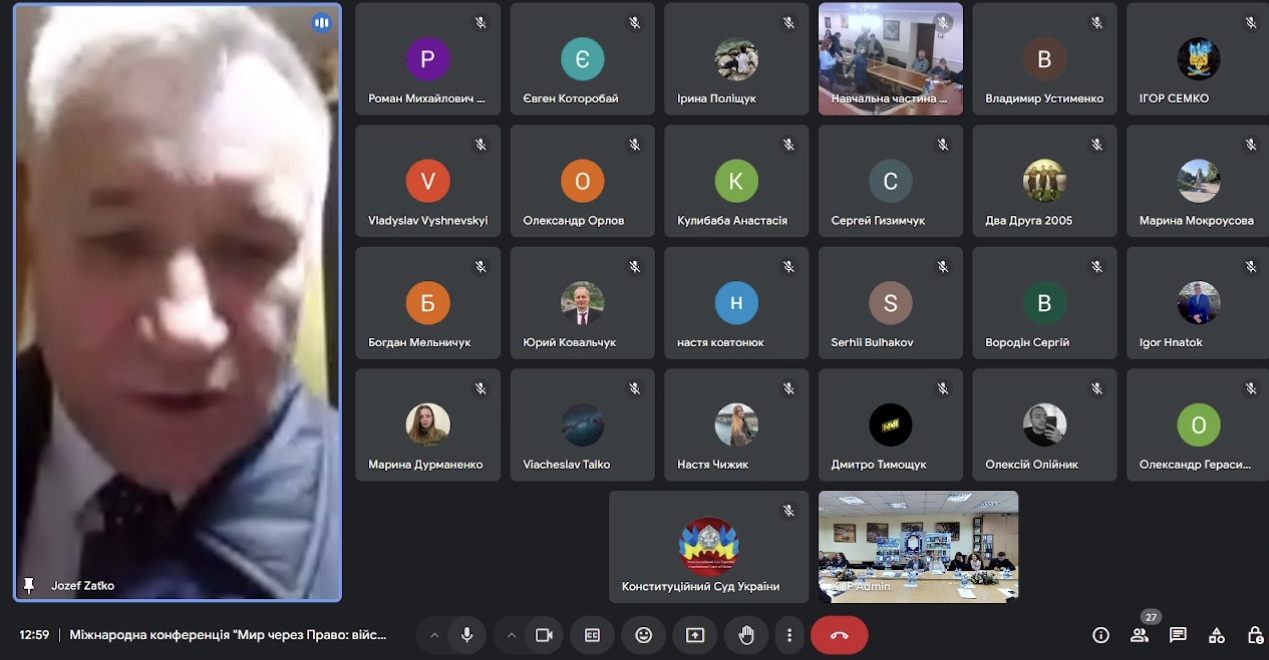
Task: Open the more options three-dot menu
Action: (789, 635)
